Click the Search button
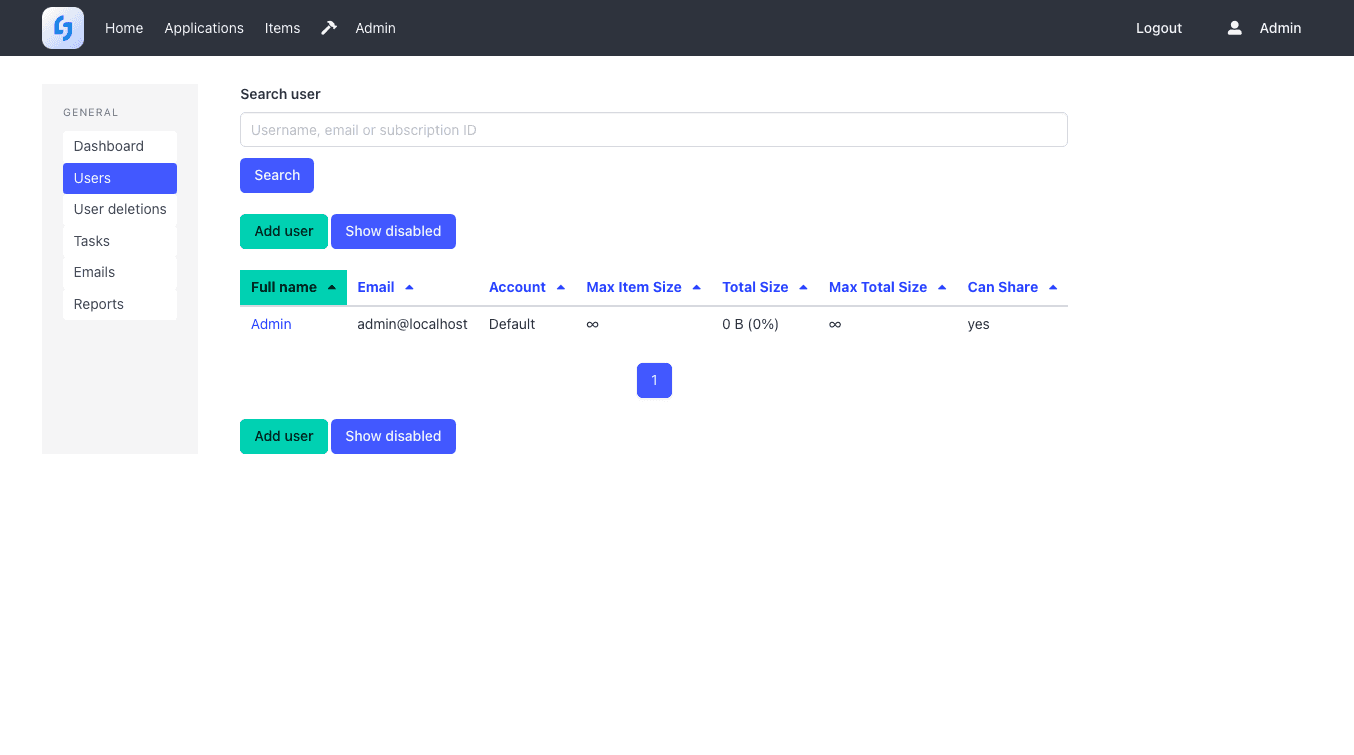 277,175
